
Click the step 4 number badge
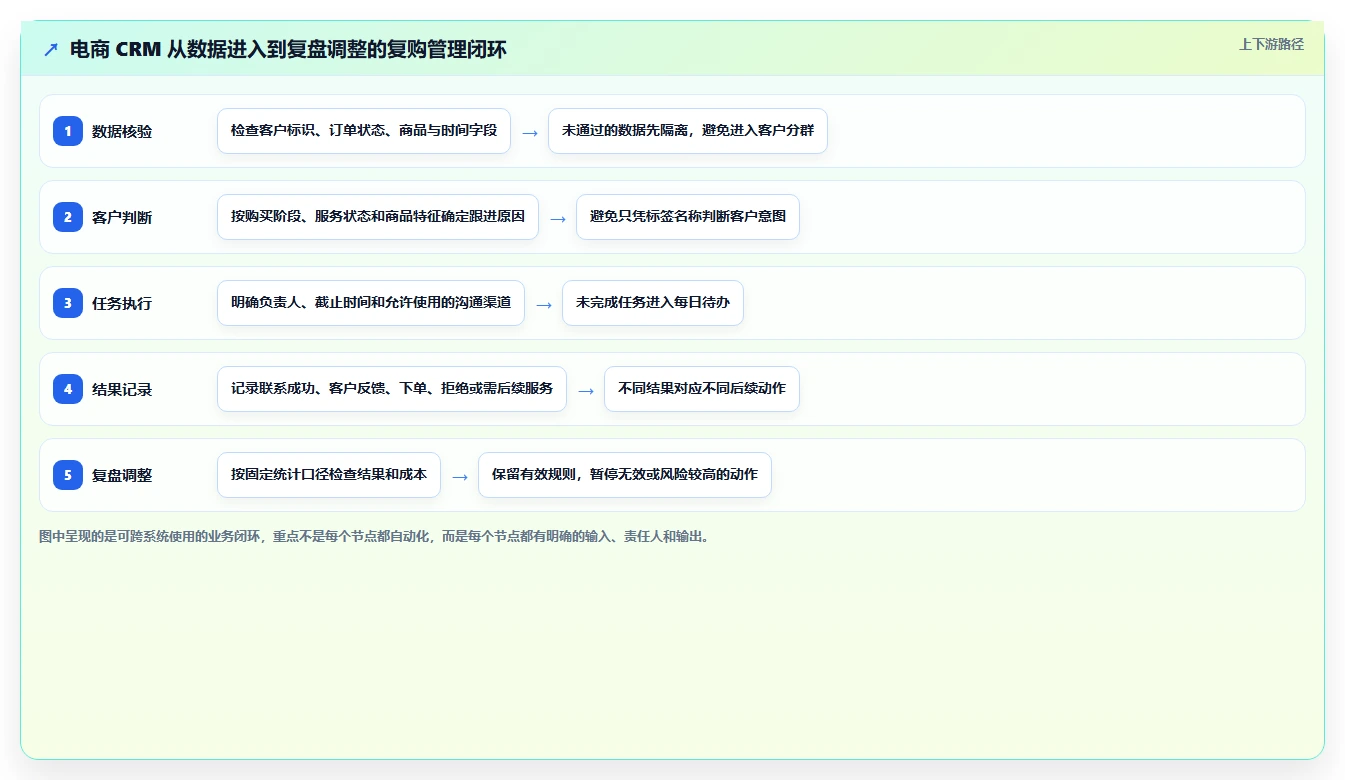coord(68,389)
